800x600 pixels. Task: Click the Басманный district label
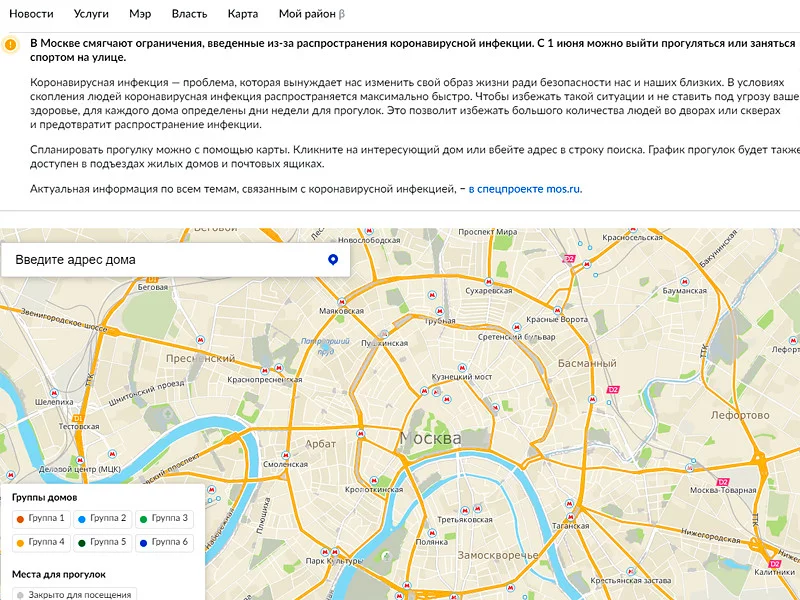(x=587, y=363)
